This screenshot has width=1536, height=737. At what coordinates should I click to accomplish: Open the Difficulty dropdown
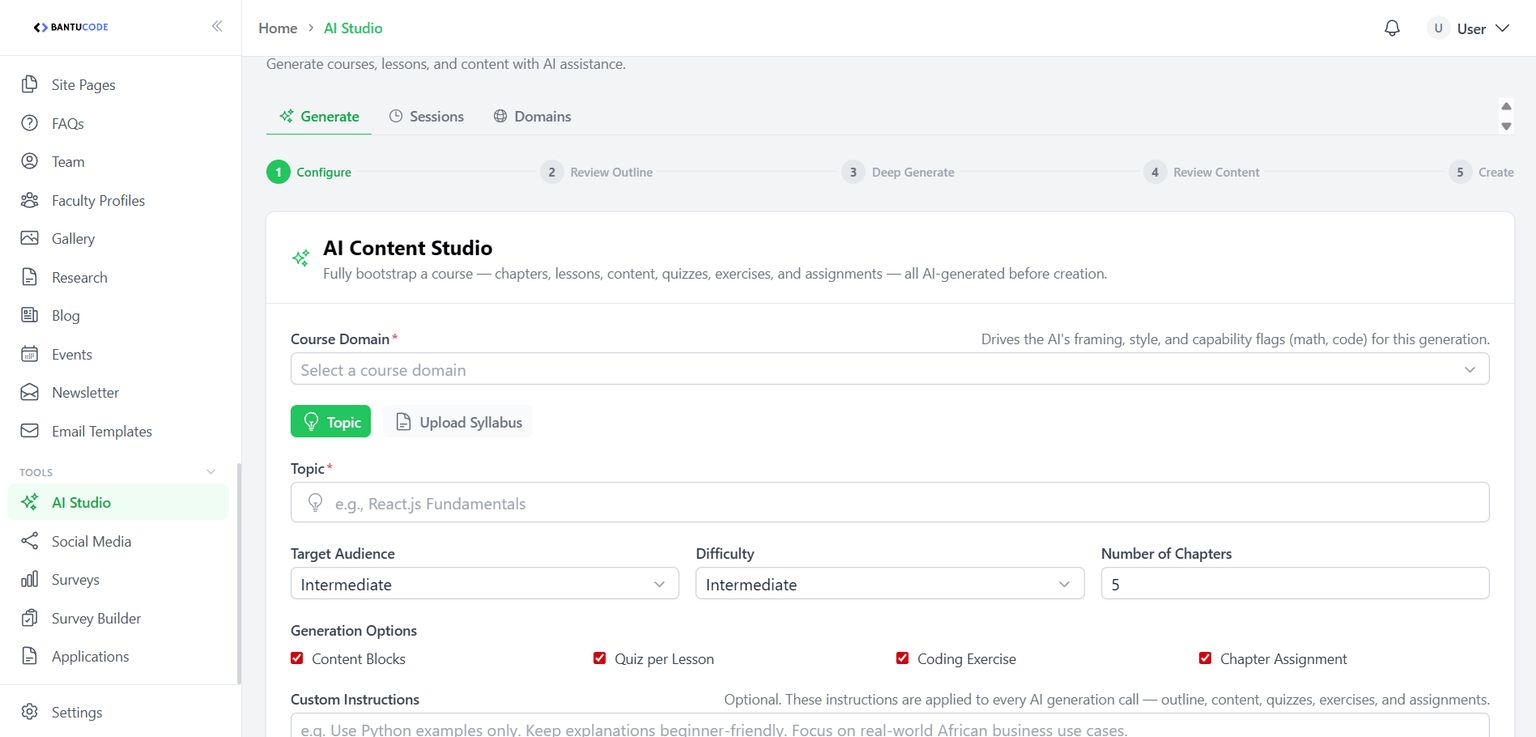point(890,584)
